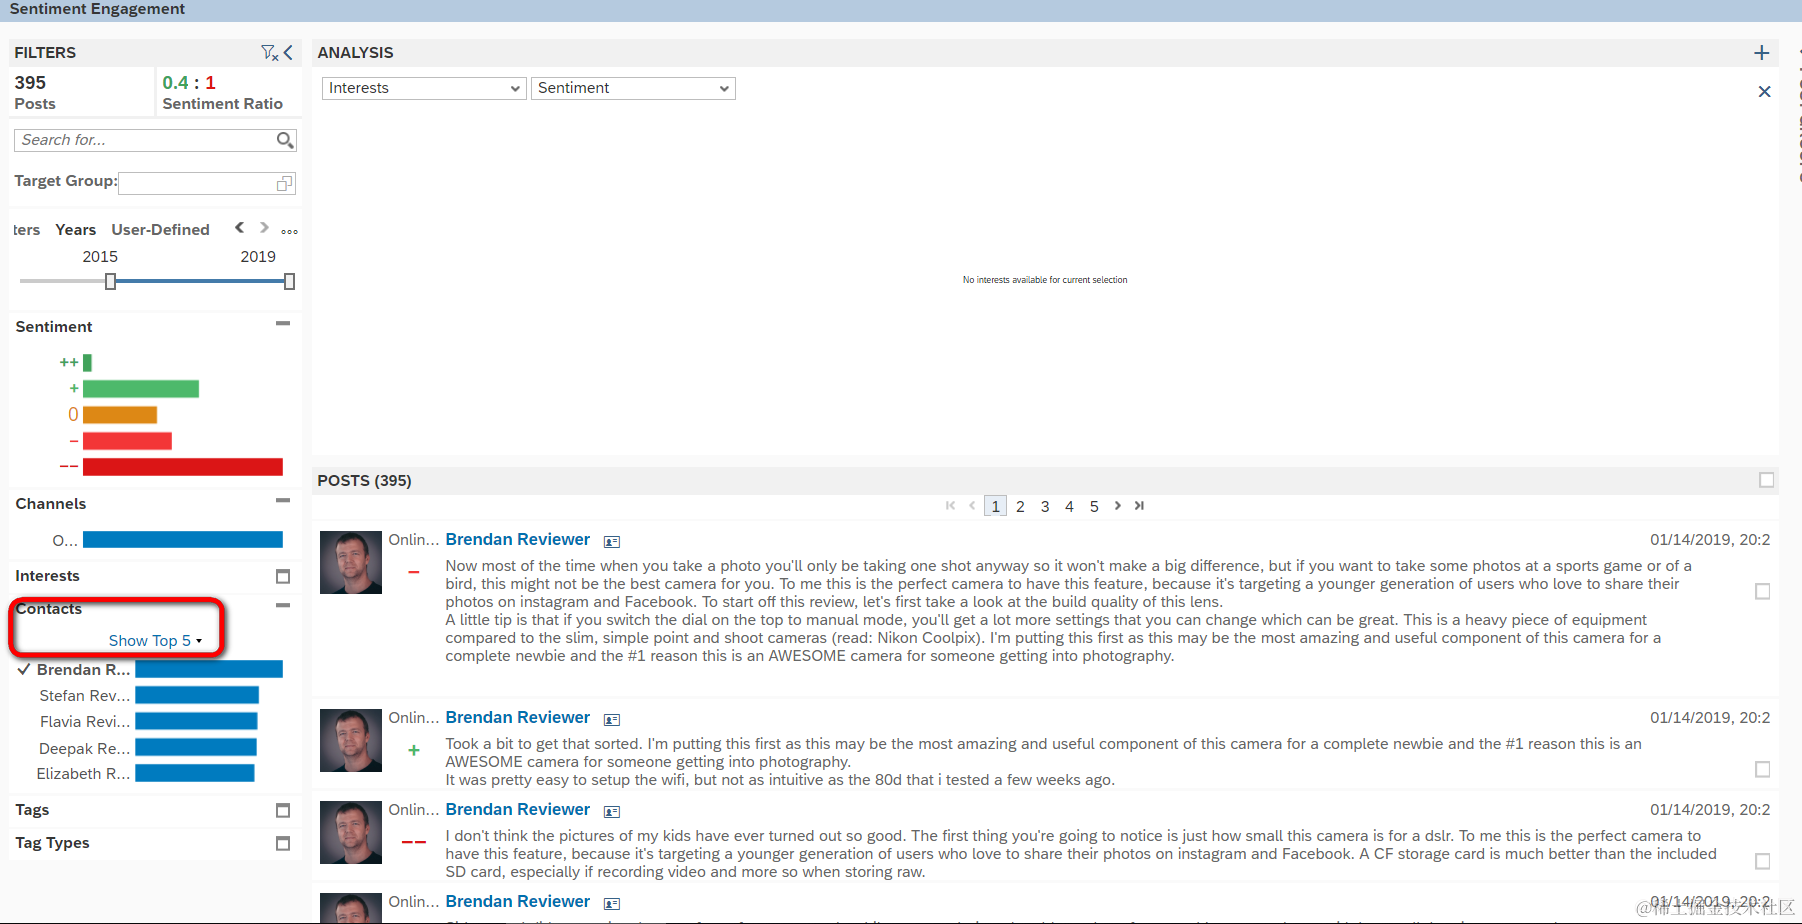Open the Interests dimension dropdown
Image resolution: width=1802 pixels, height=924 pixels.
[x=423, y=88]
